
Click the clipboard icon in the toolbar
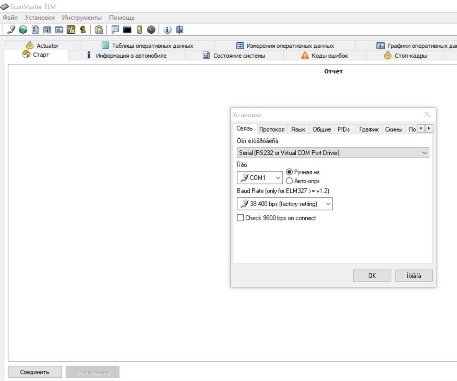pos(99,30)
